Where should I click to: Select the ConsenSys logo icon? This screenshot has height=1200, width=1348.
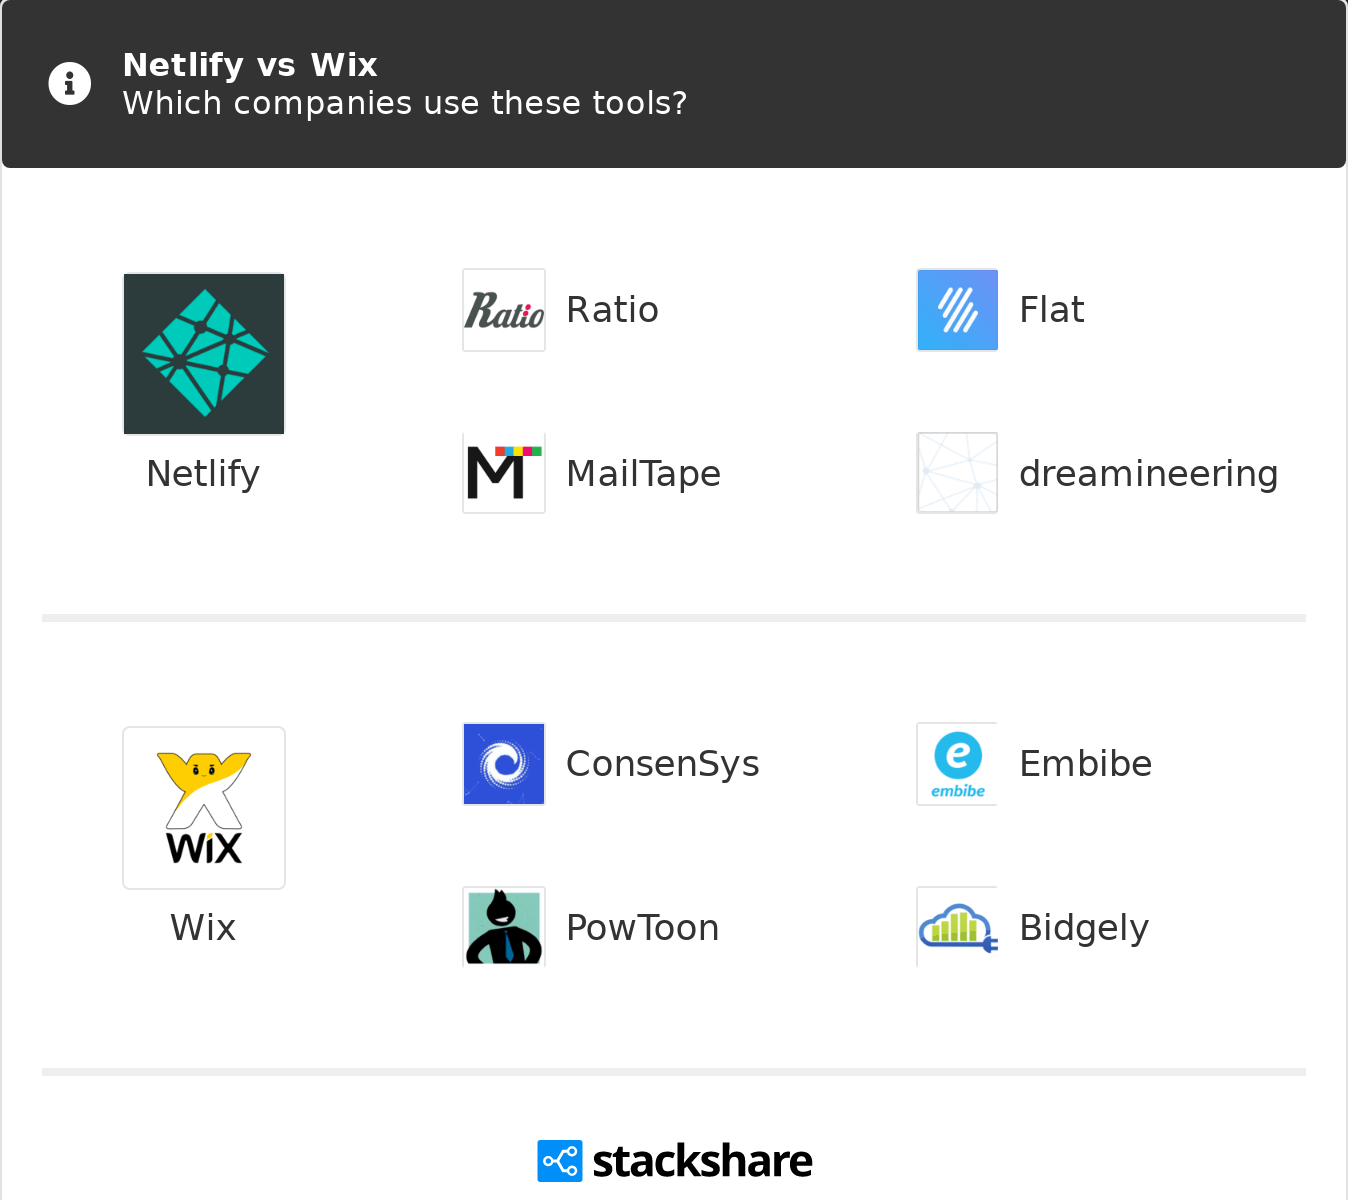pos(504,764)
